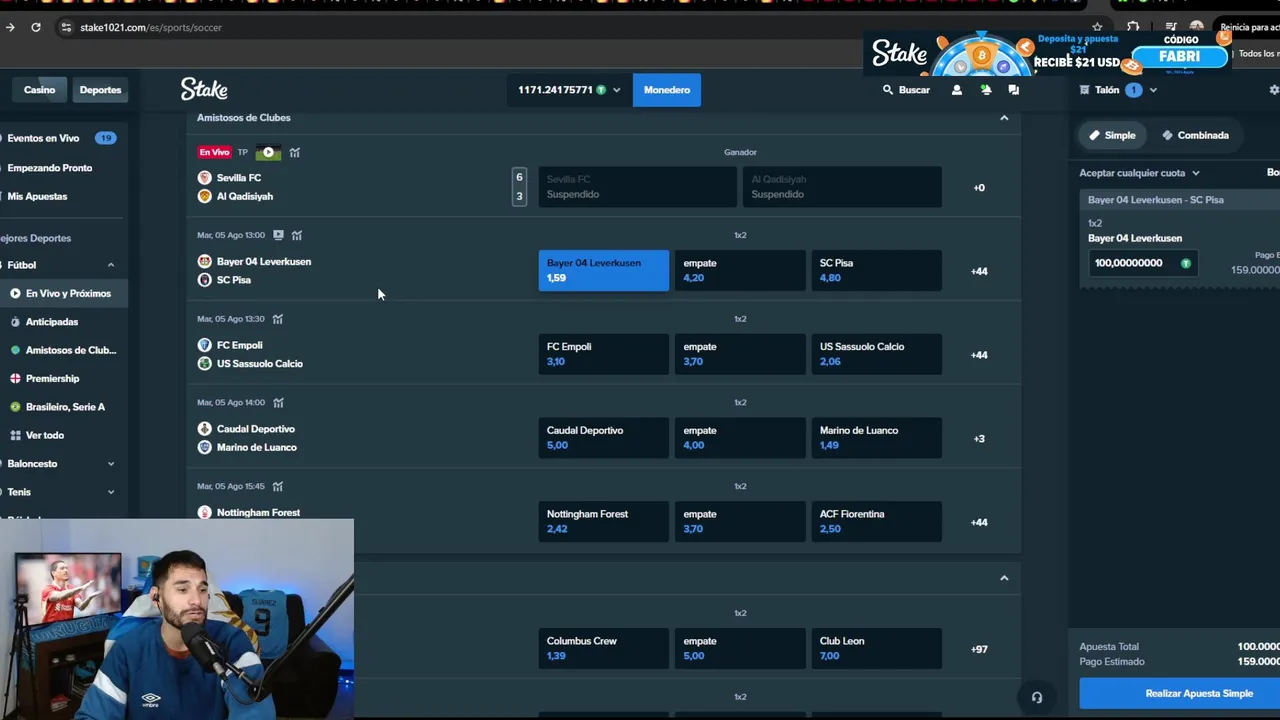The width and height of the screenshot is (1280, 720).
Task: Open Empezando Pronto in sidebar
Action: tap(49, 168)
